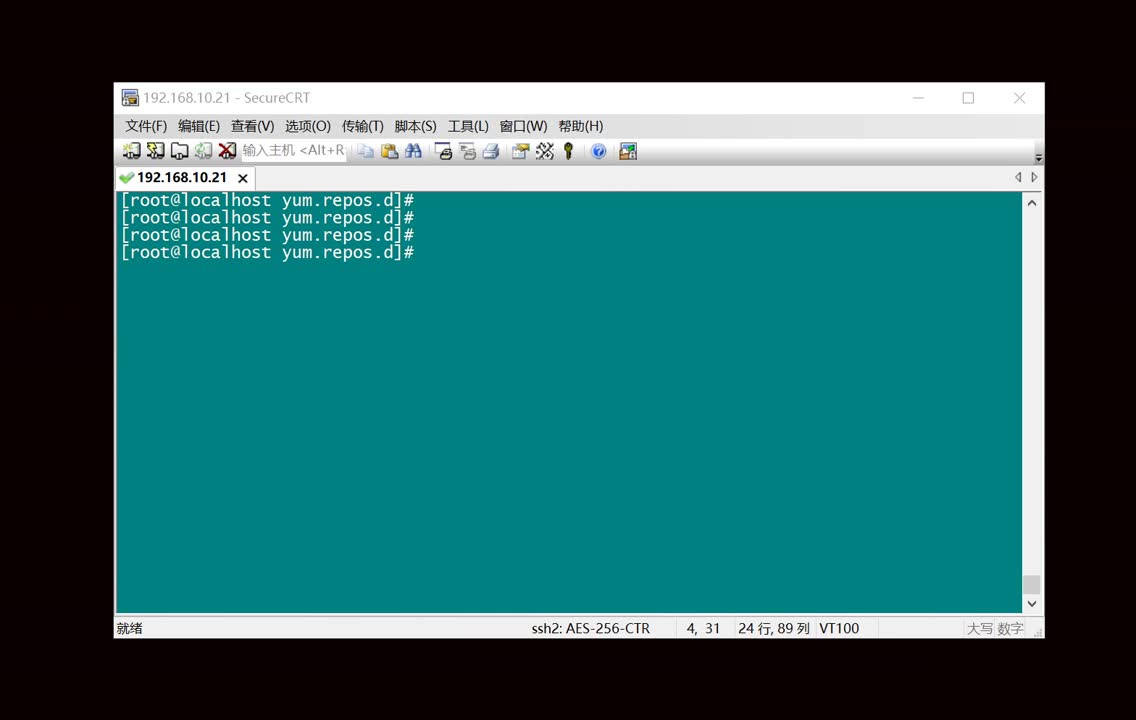Click the Reconnect green arrows icon
Image resolution: width=1136 pixels, height=720 pixels.
(203, 151)
